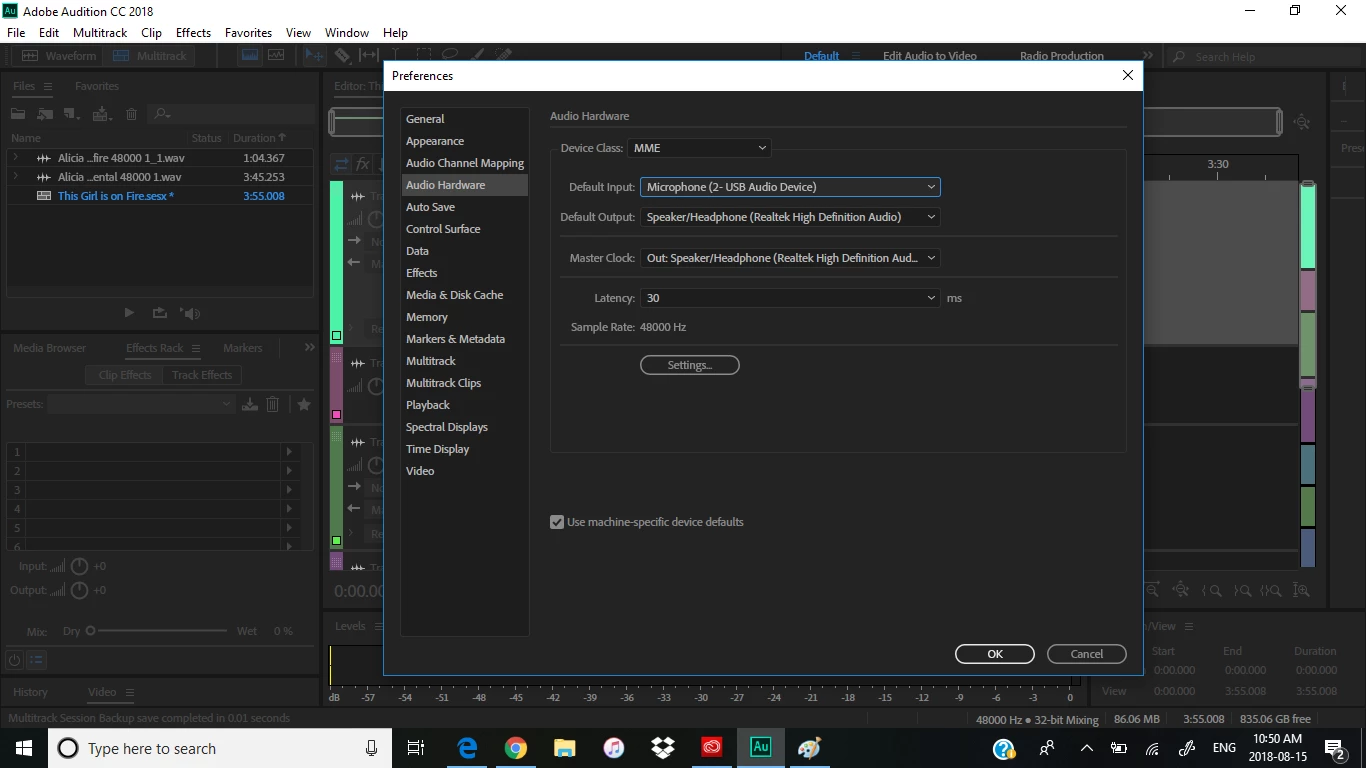The height and width of the screenshot is (768, 1366).
Task: Select Track Effects toggle in Effects Rack
Action: pyautogui.click(x=202, y=375)
